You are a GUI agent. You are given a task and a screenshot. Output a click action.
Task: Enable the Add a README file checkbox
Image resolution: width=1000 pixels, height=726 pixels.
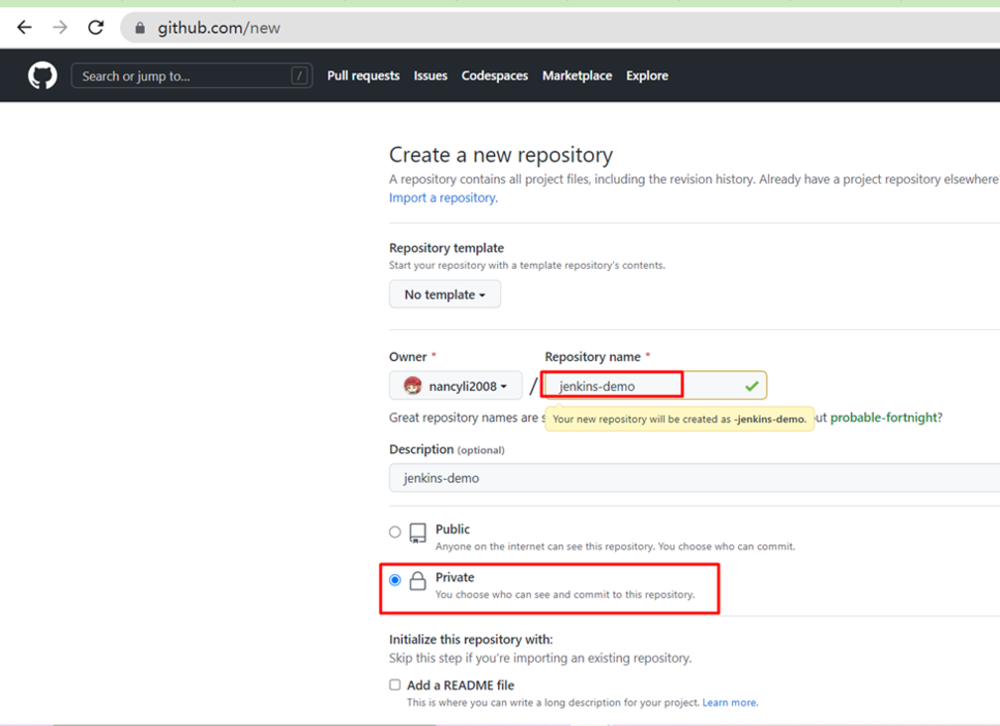[395, 685]
